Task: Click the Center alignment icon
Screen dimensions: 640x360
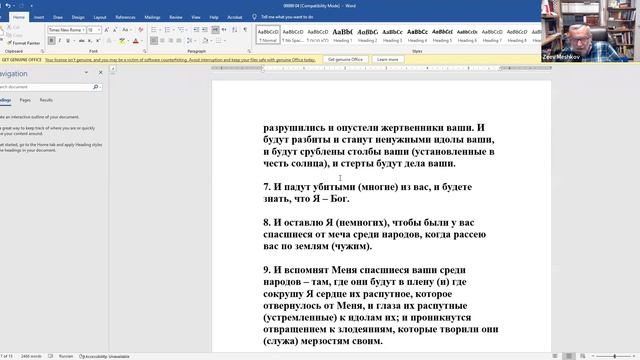Action: (162, 41)
